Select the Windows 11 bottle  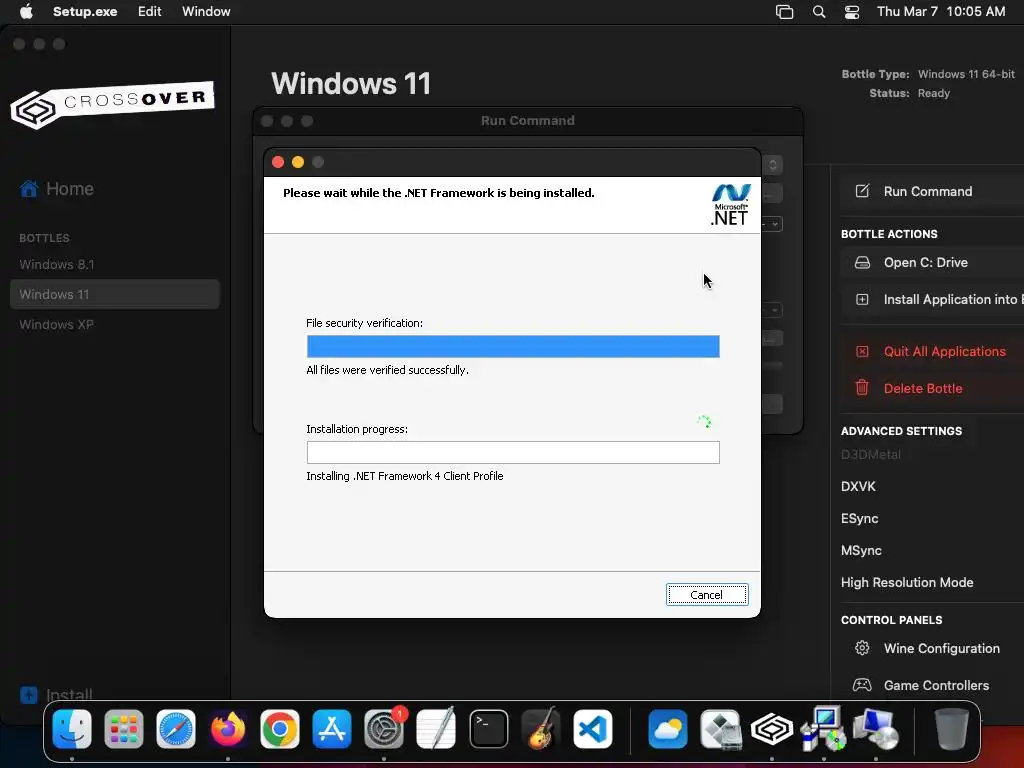[x=115, y=295]
